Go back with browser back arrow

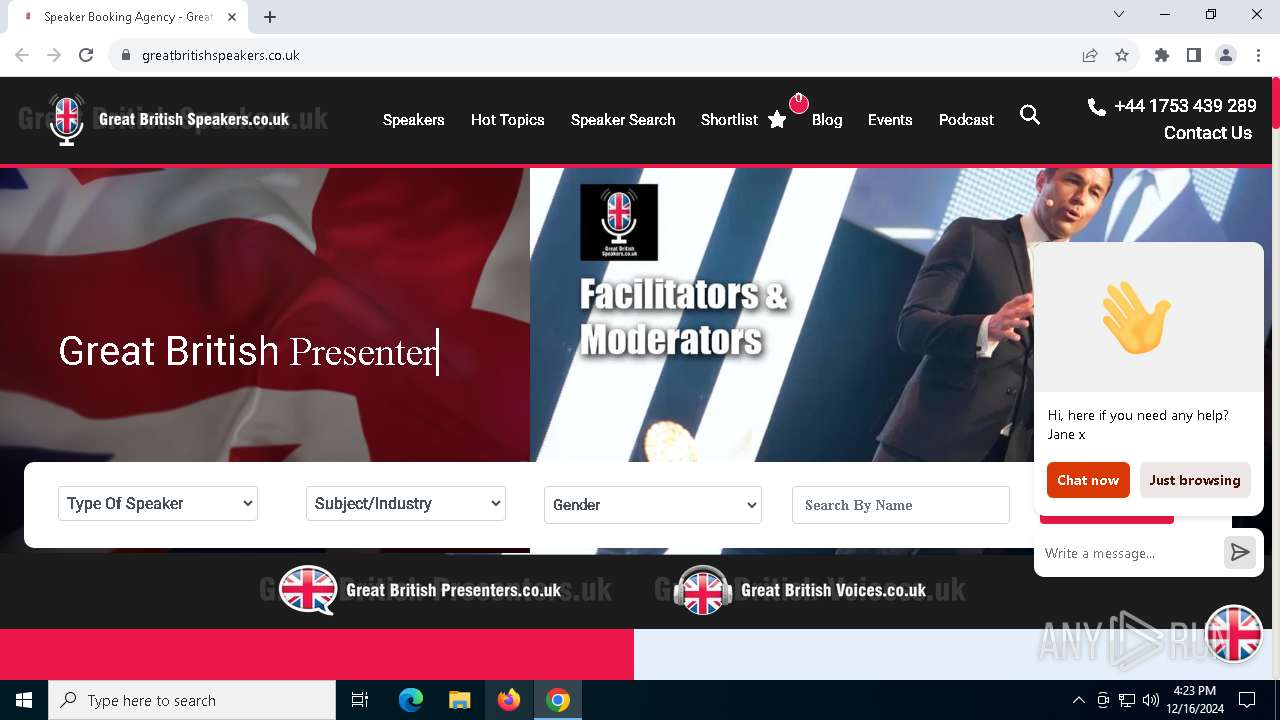[22, 55]
